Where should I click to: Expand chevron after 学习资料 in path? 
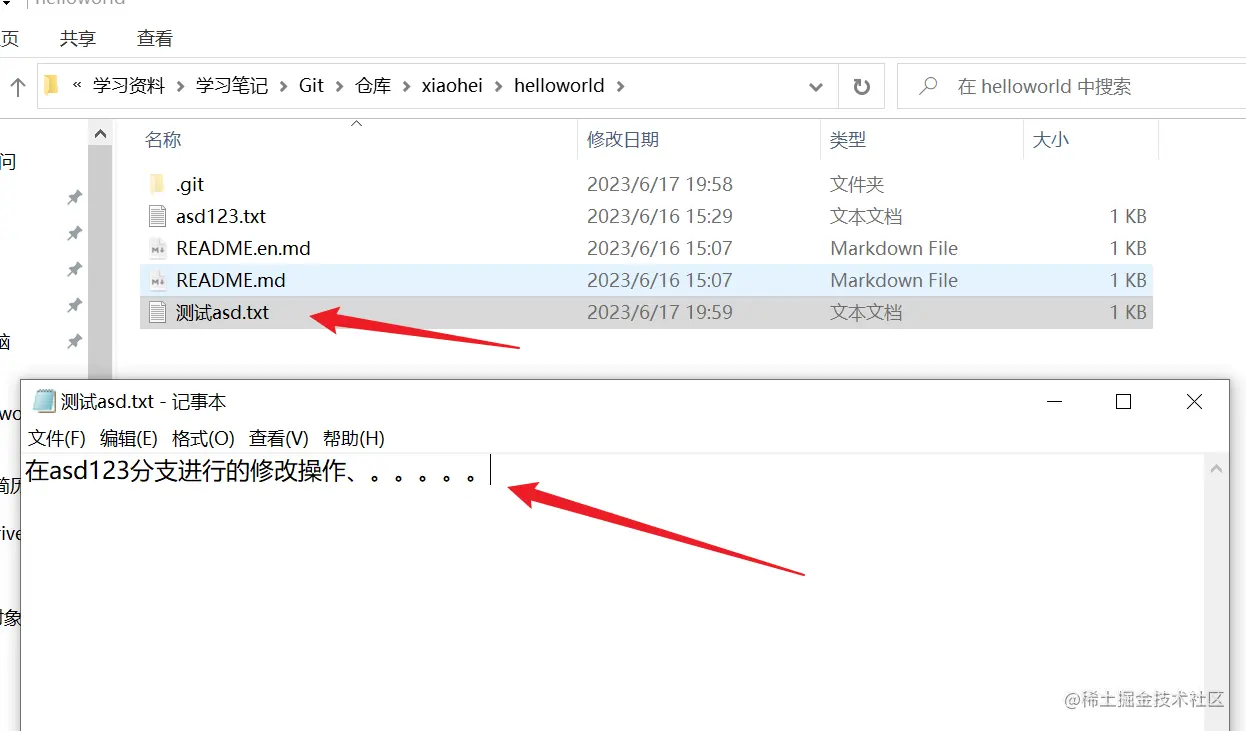(181, 86)
